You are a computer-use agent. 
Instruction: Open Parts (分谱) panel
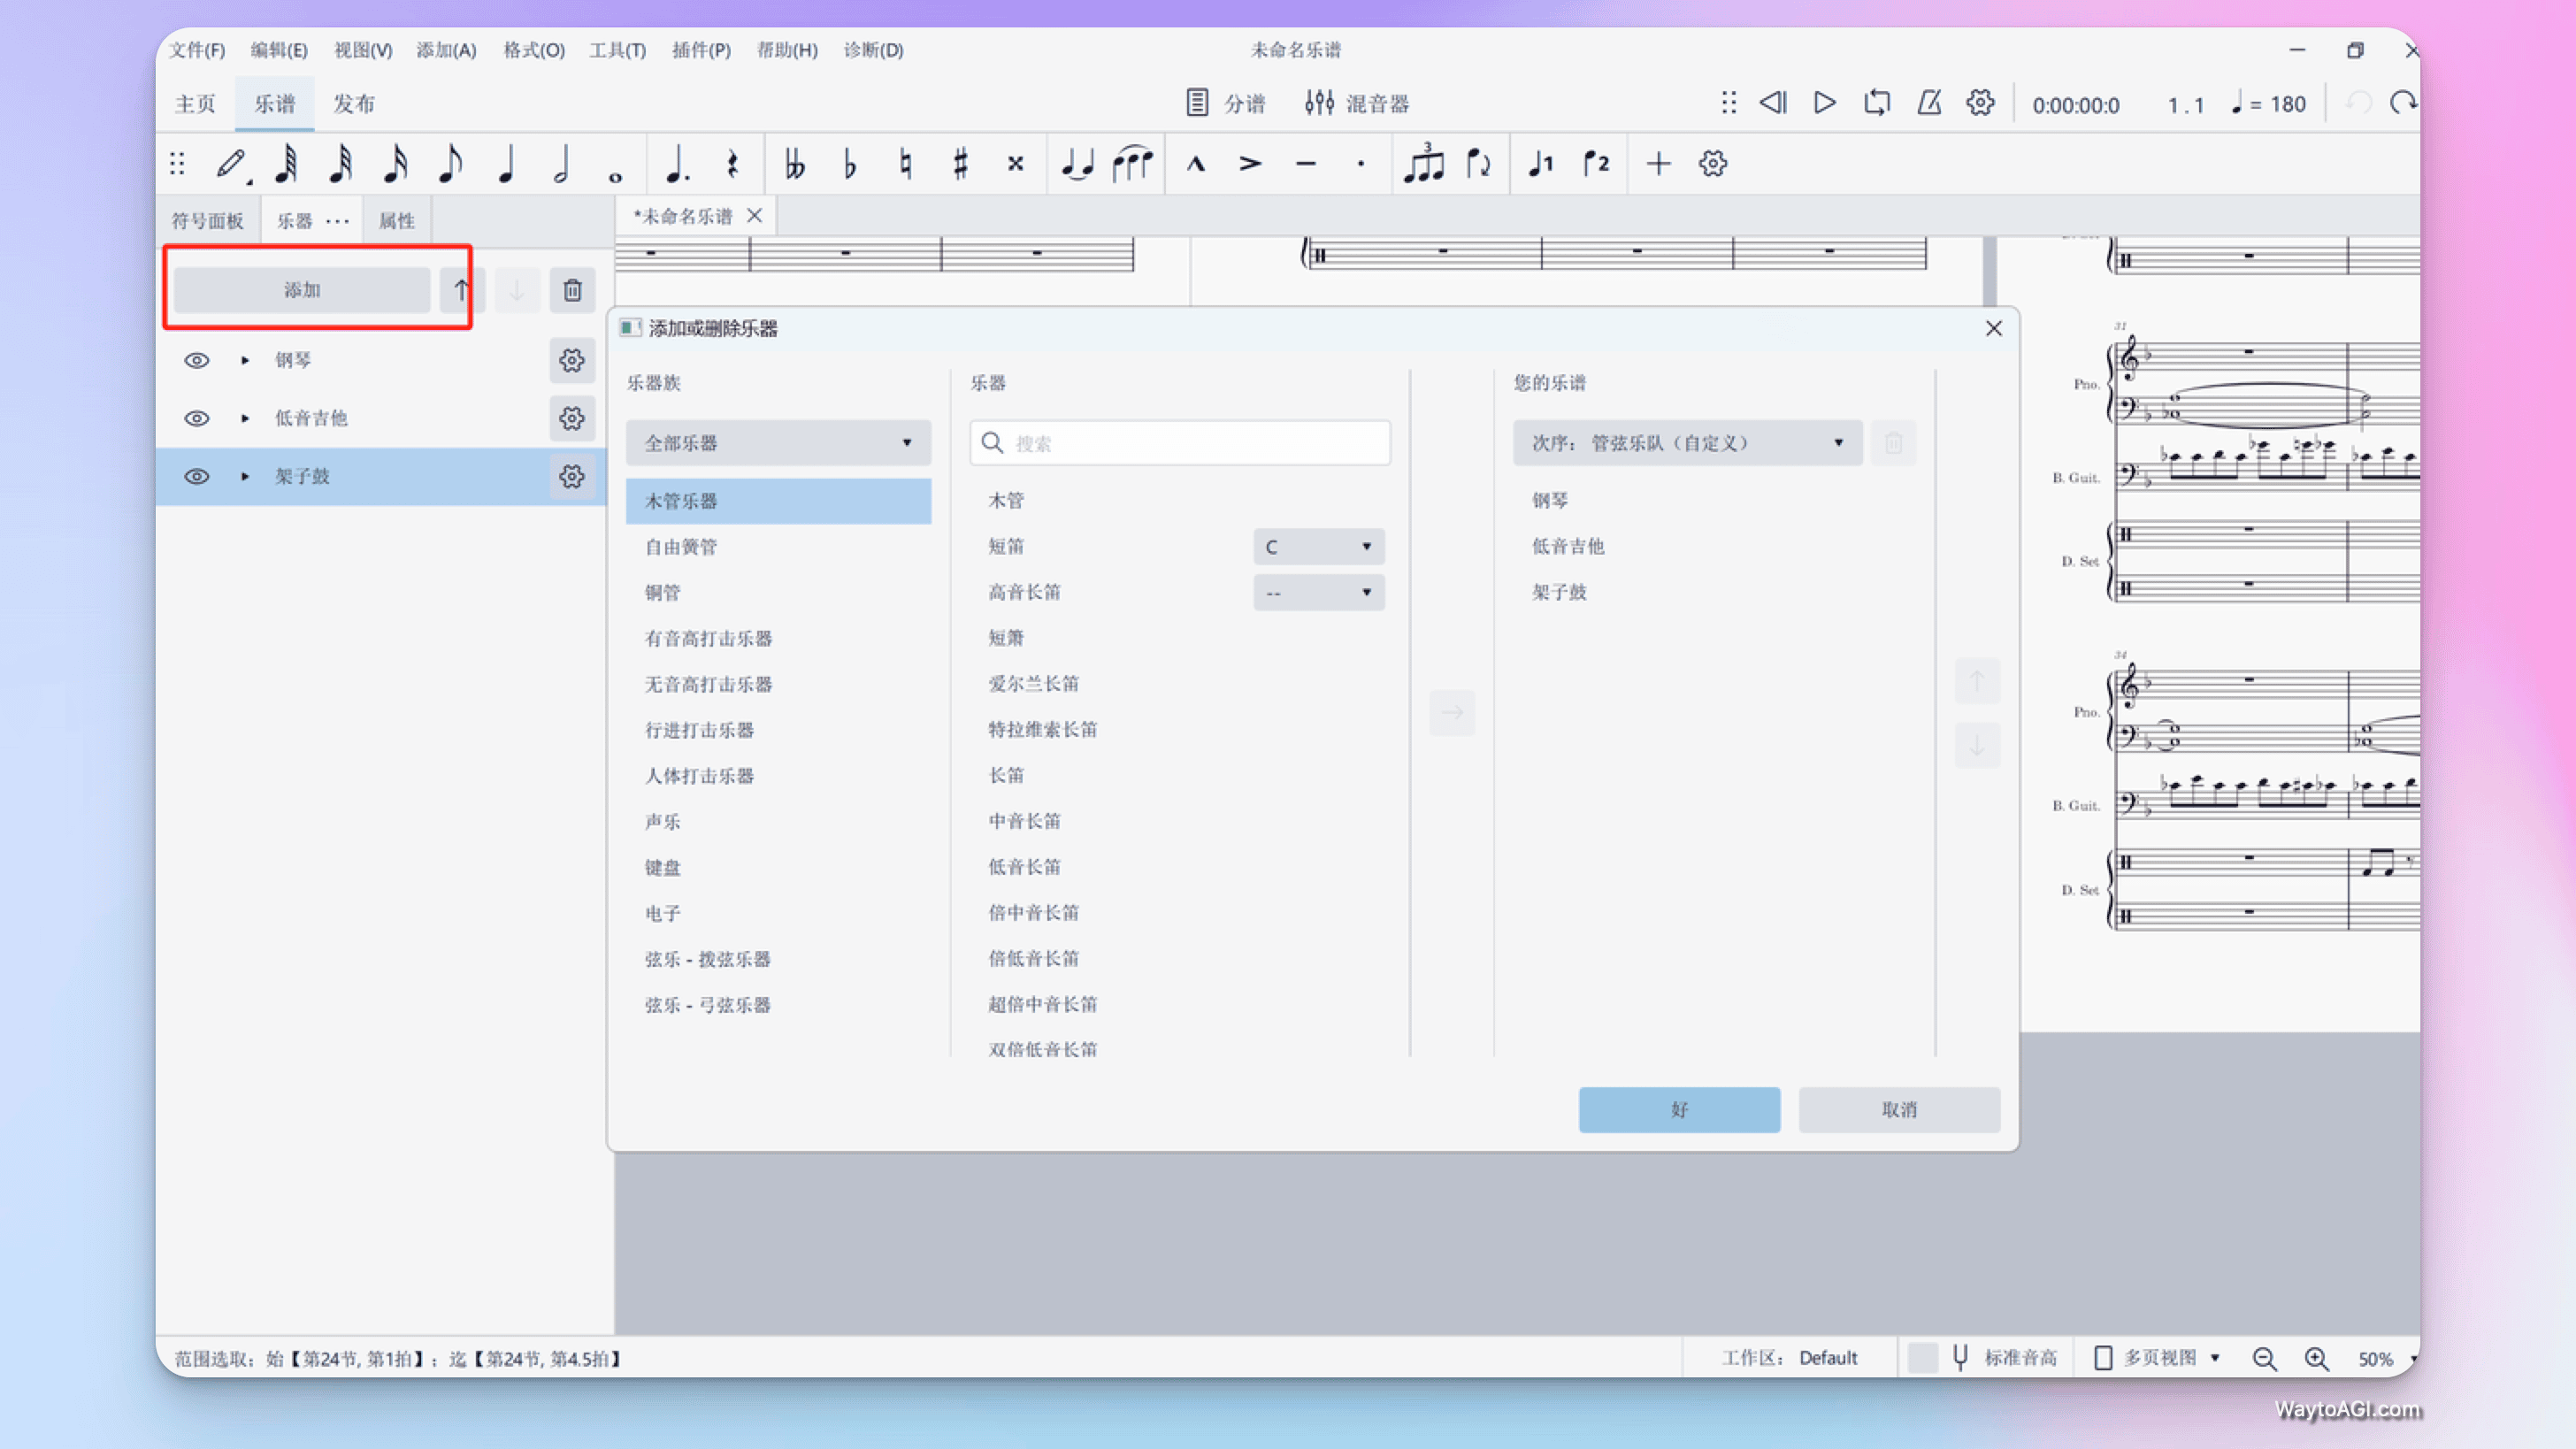(1226, 103)
